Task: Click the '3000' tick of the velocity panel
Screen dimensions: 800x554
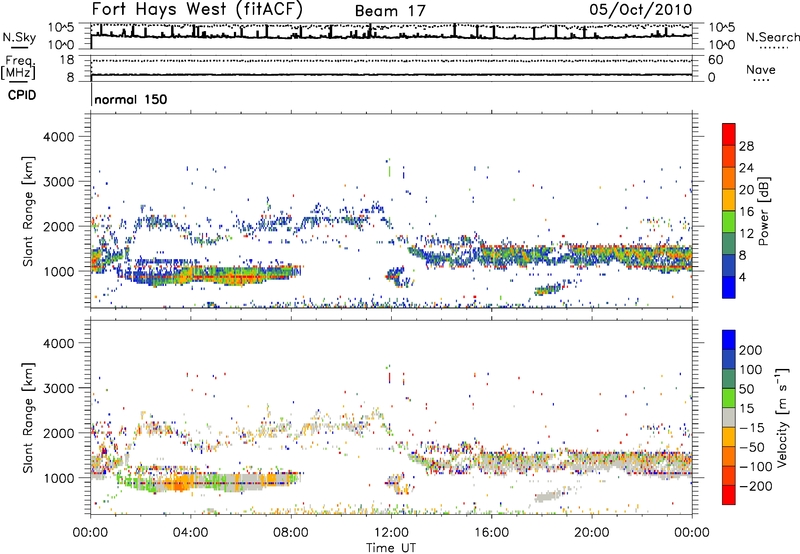Action: pos(58,388)
